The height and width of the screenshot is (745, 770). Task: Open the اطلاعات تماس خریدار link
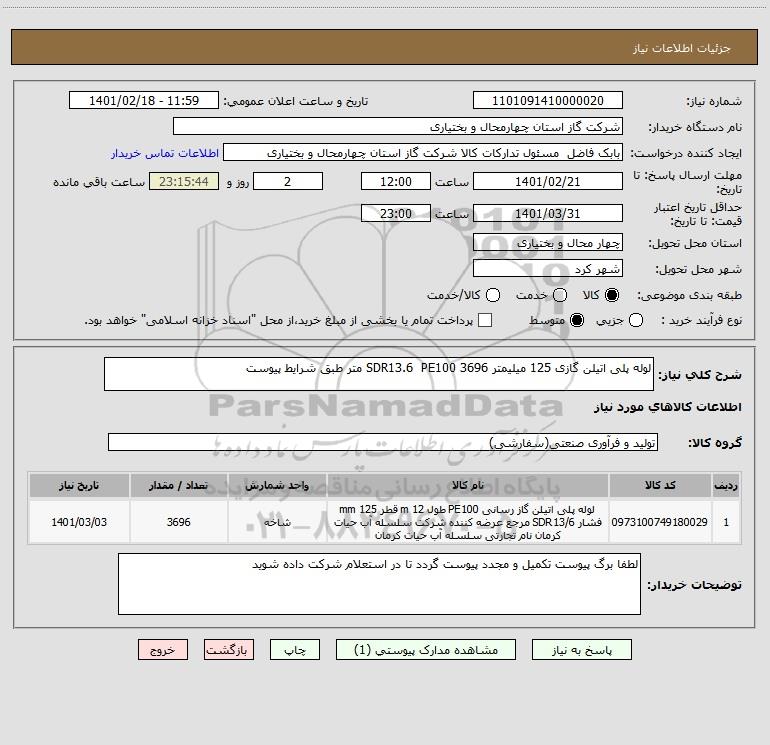(165, 153)
